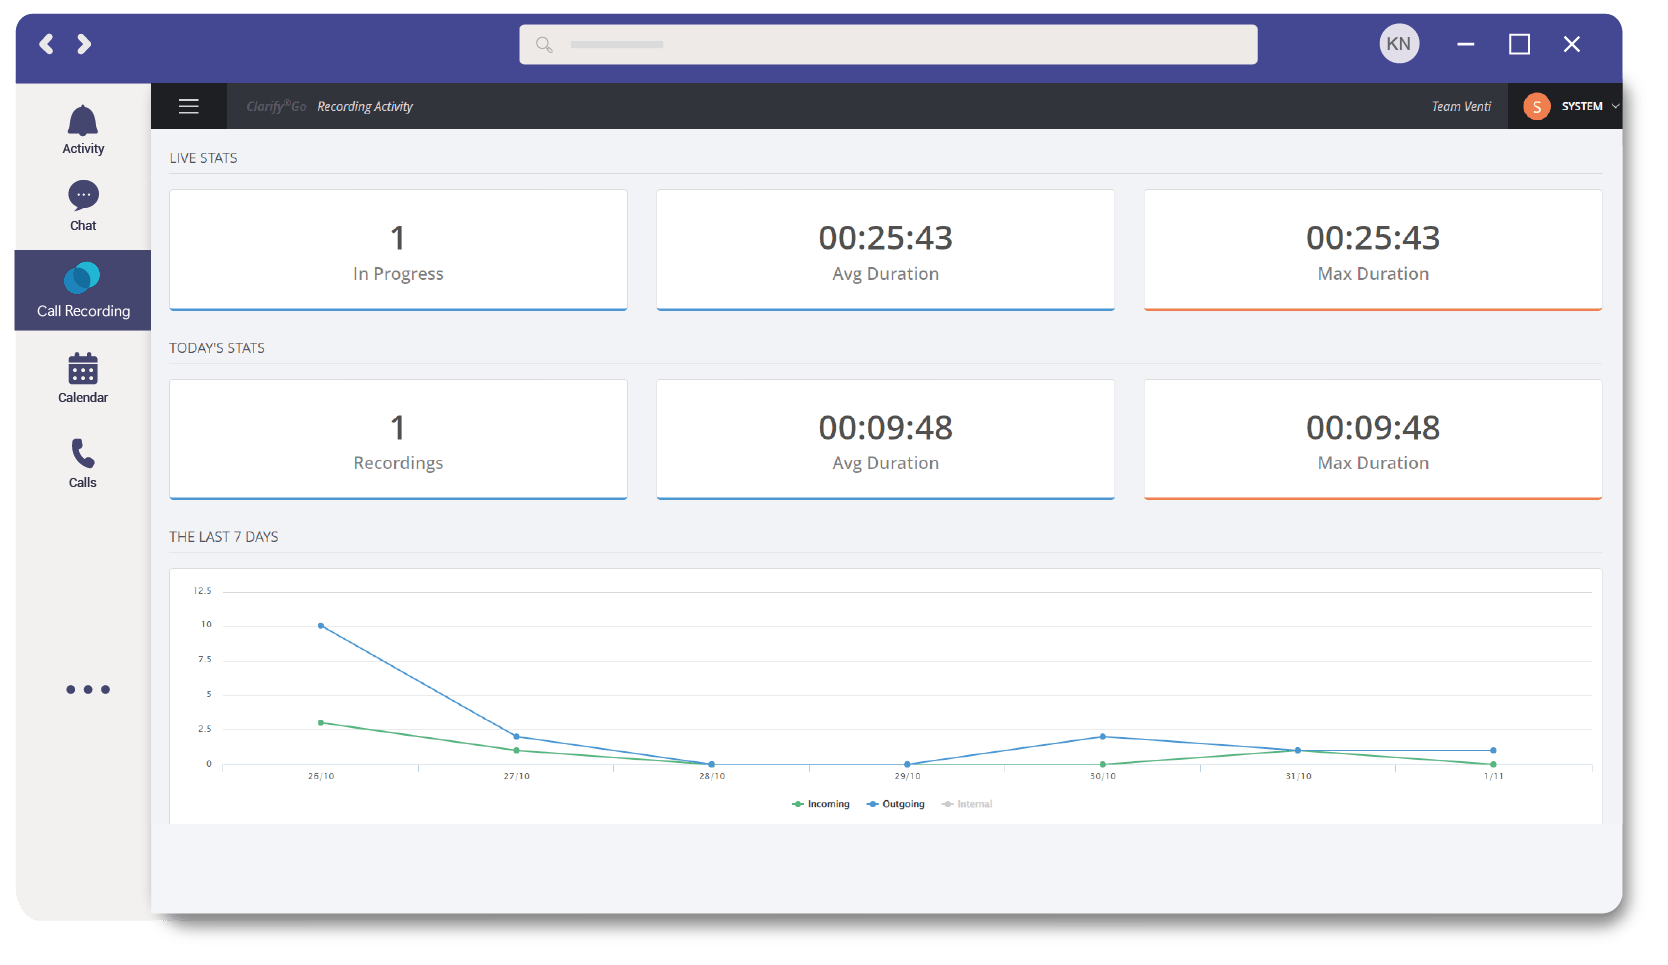Image resolution: width=1668 pixels, height=965 pixels.
Task: Click the back navigation arrow
Action: [x=46, y=44]
